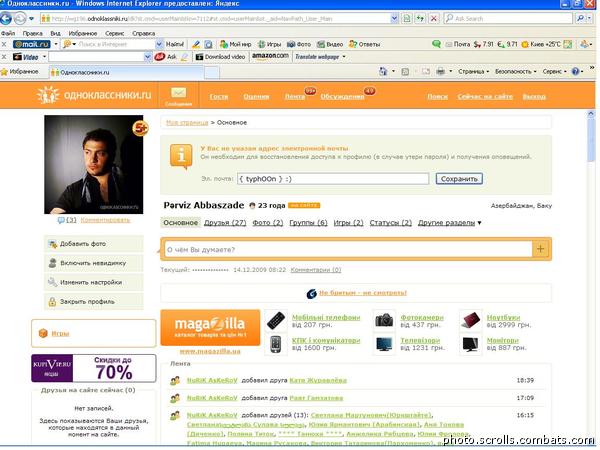Screen dimensions: 600x450
Task: Open Видео in the Mail.ru toolbar
Action: 330,44
